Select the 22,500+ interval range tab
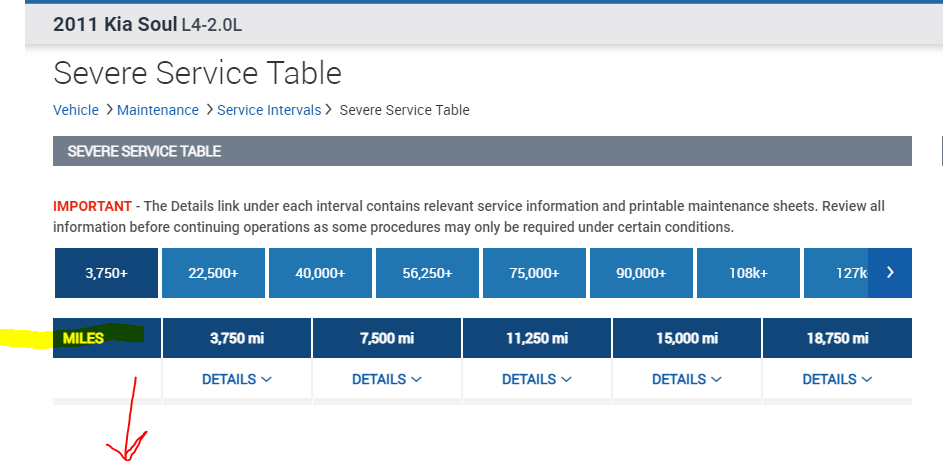 pos(213,272)
